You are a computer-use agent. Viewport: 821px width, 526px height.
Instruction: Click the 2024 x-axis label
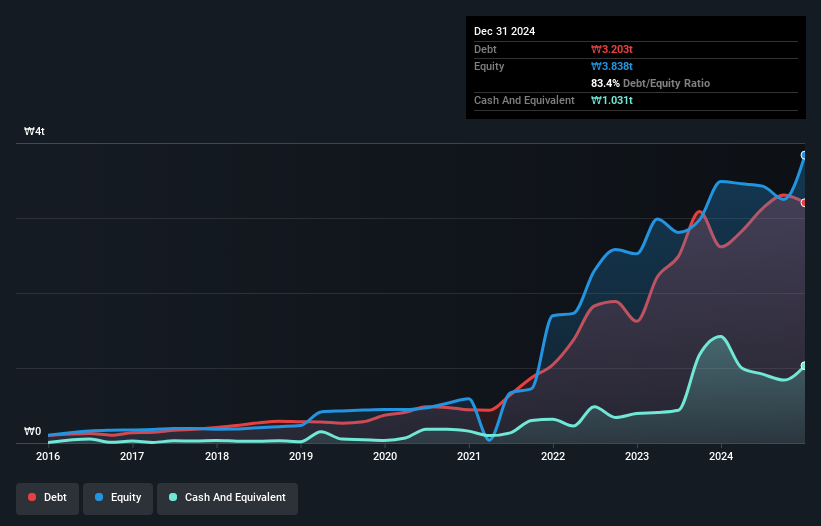[721, 456]
